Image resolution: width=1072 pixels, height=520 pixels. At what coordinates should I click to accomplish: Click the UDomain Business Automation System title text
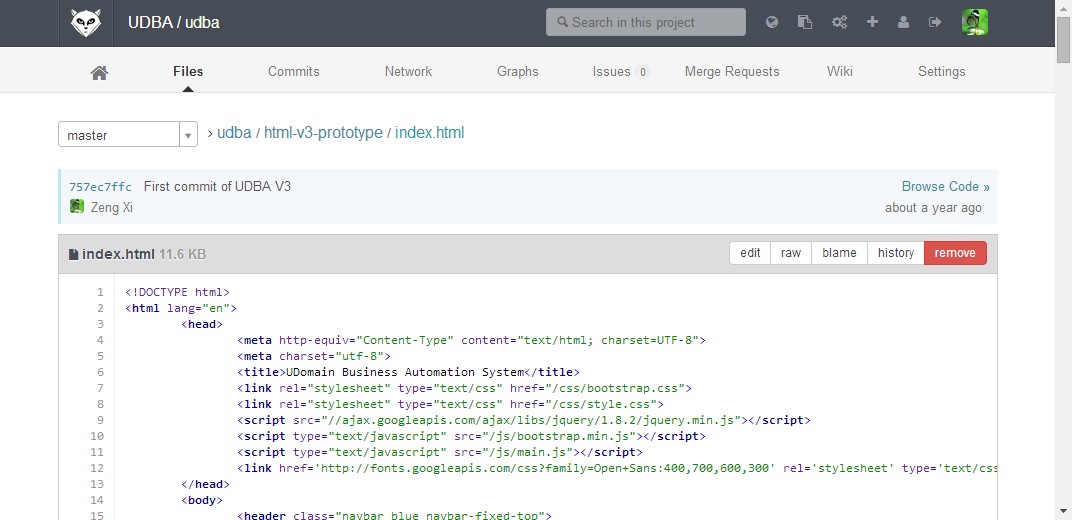pyautogui.click(x=405, y=372)
